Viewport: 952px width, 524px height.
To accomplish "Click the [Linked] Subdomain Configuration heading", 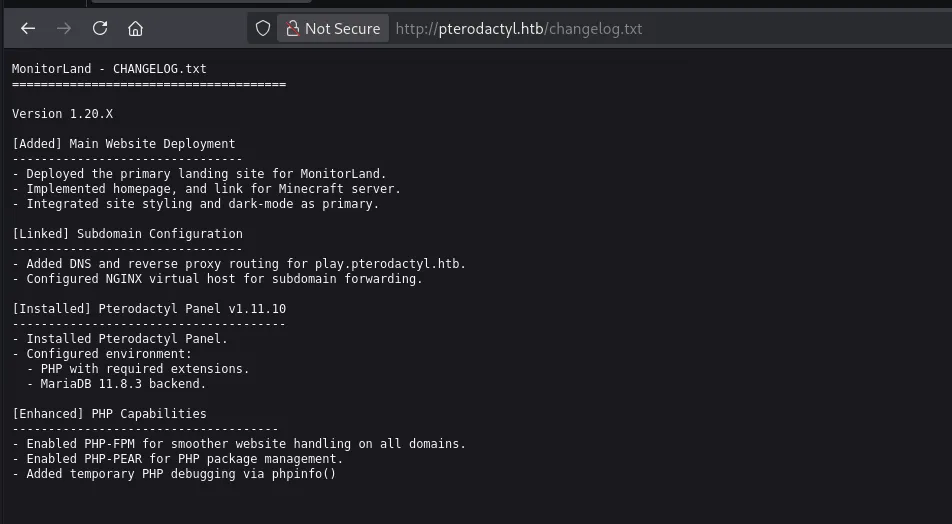I will 127,234.
